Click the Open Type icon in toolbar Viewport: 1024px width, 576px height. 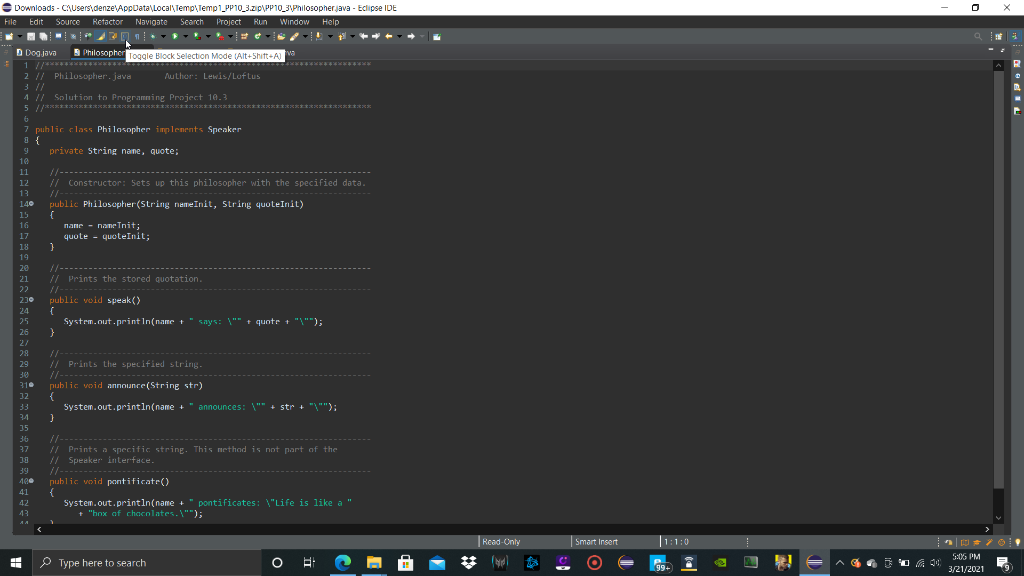(x=281, y=37)
